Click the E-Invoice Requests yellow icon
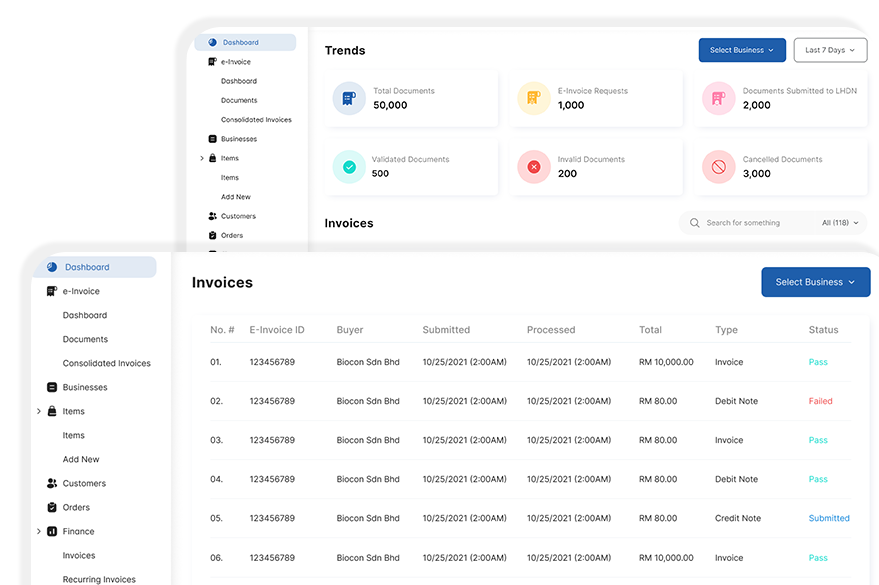879x585 pixels. (534, 98)
